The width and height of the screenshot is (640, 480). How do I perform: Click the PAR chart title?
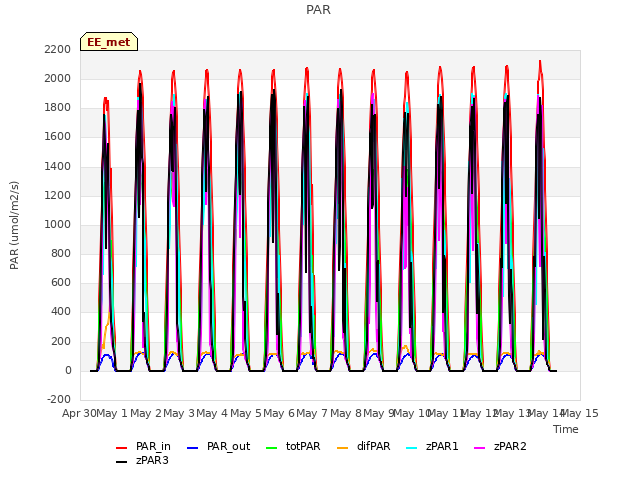[318, 10]
